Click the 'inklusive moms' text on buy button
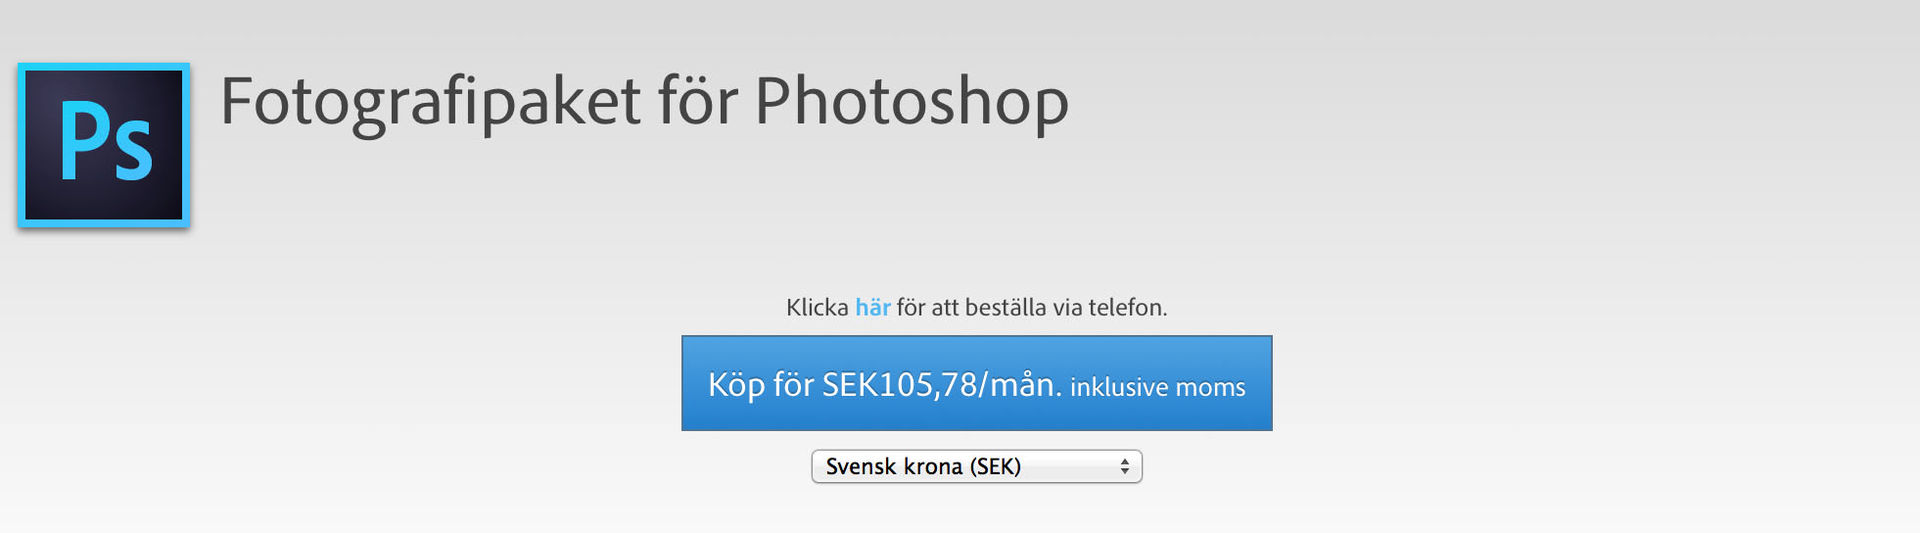1920x533 pixels. (x=1158, y=387)
